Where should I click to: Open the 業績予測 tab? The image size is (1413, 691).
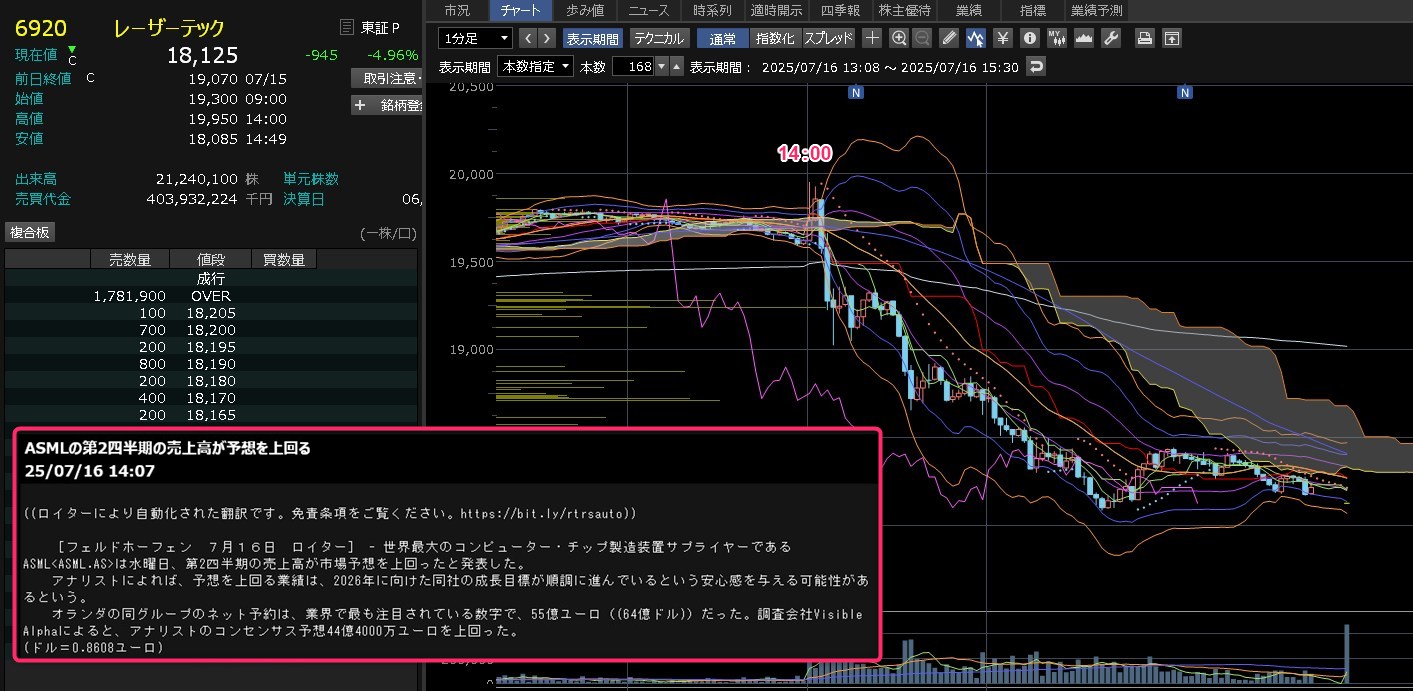[1096, 11]
